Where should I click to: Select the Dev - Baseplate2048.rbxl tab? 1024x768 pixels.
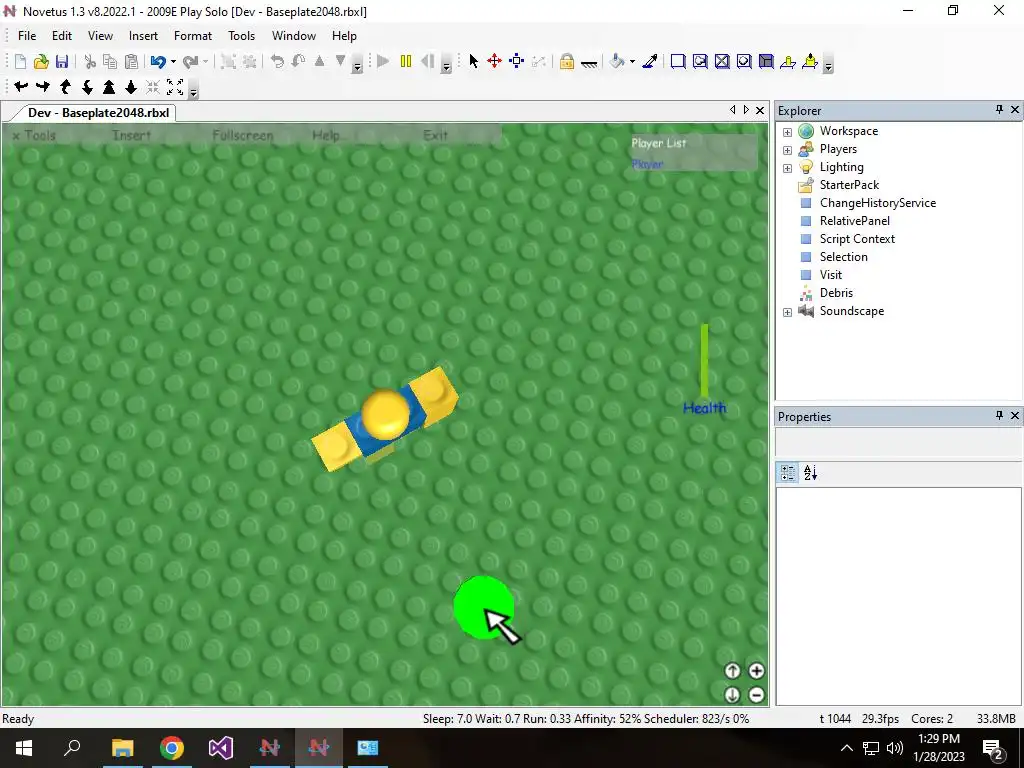point(98,112)
